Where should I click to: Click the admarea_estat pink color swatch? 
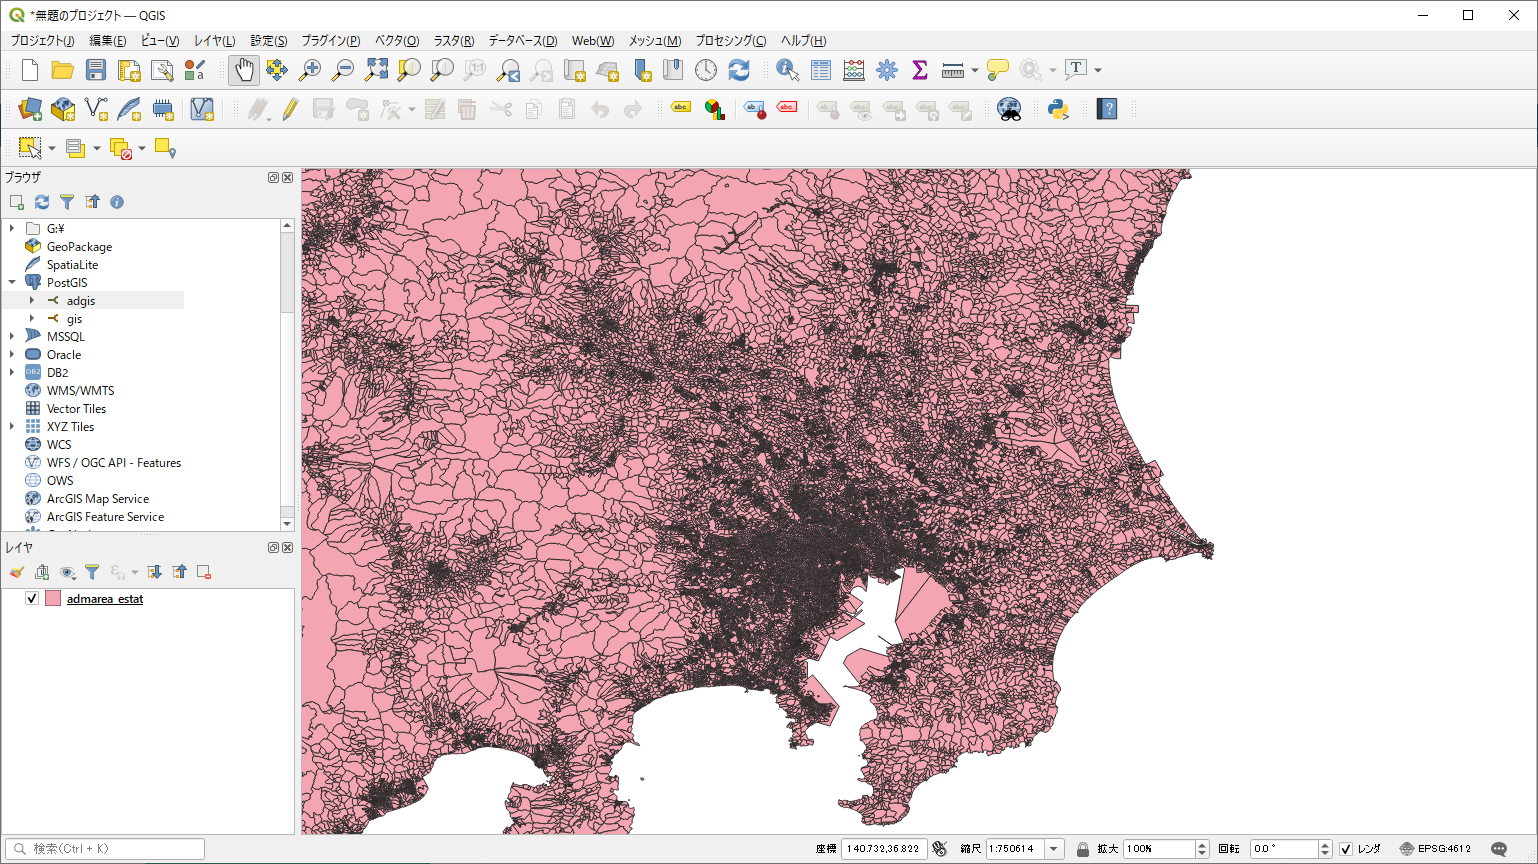pyautogui.click(x=53, y=598)
